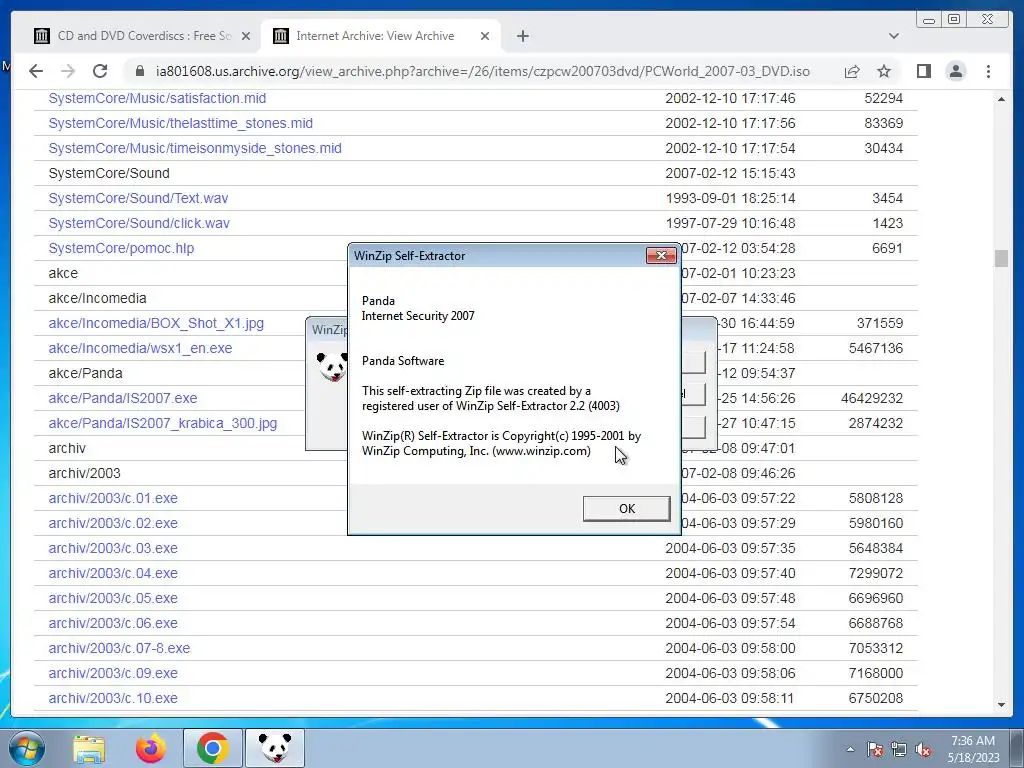This screenshot has height=768, width=1024.
Task: Download akce/Panda/IS2007.exe link
Action: tap(122, 398)
